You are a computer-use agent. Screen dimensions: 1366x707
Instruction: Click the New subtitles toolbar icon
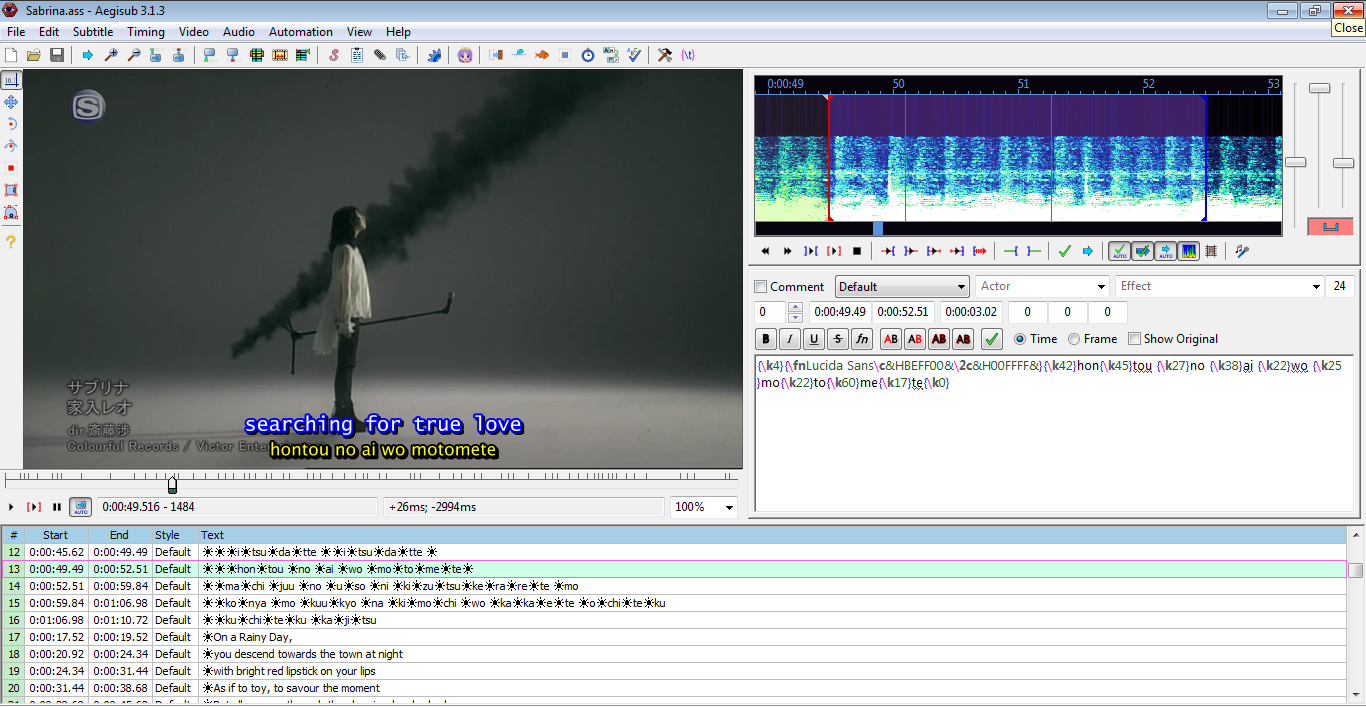(x=12, y=55)
